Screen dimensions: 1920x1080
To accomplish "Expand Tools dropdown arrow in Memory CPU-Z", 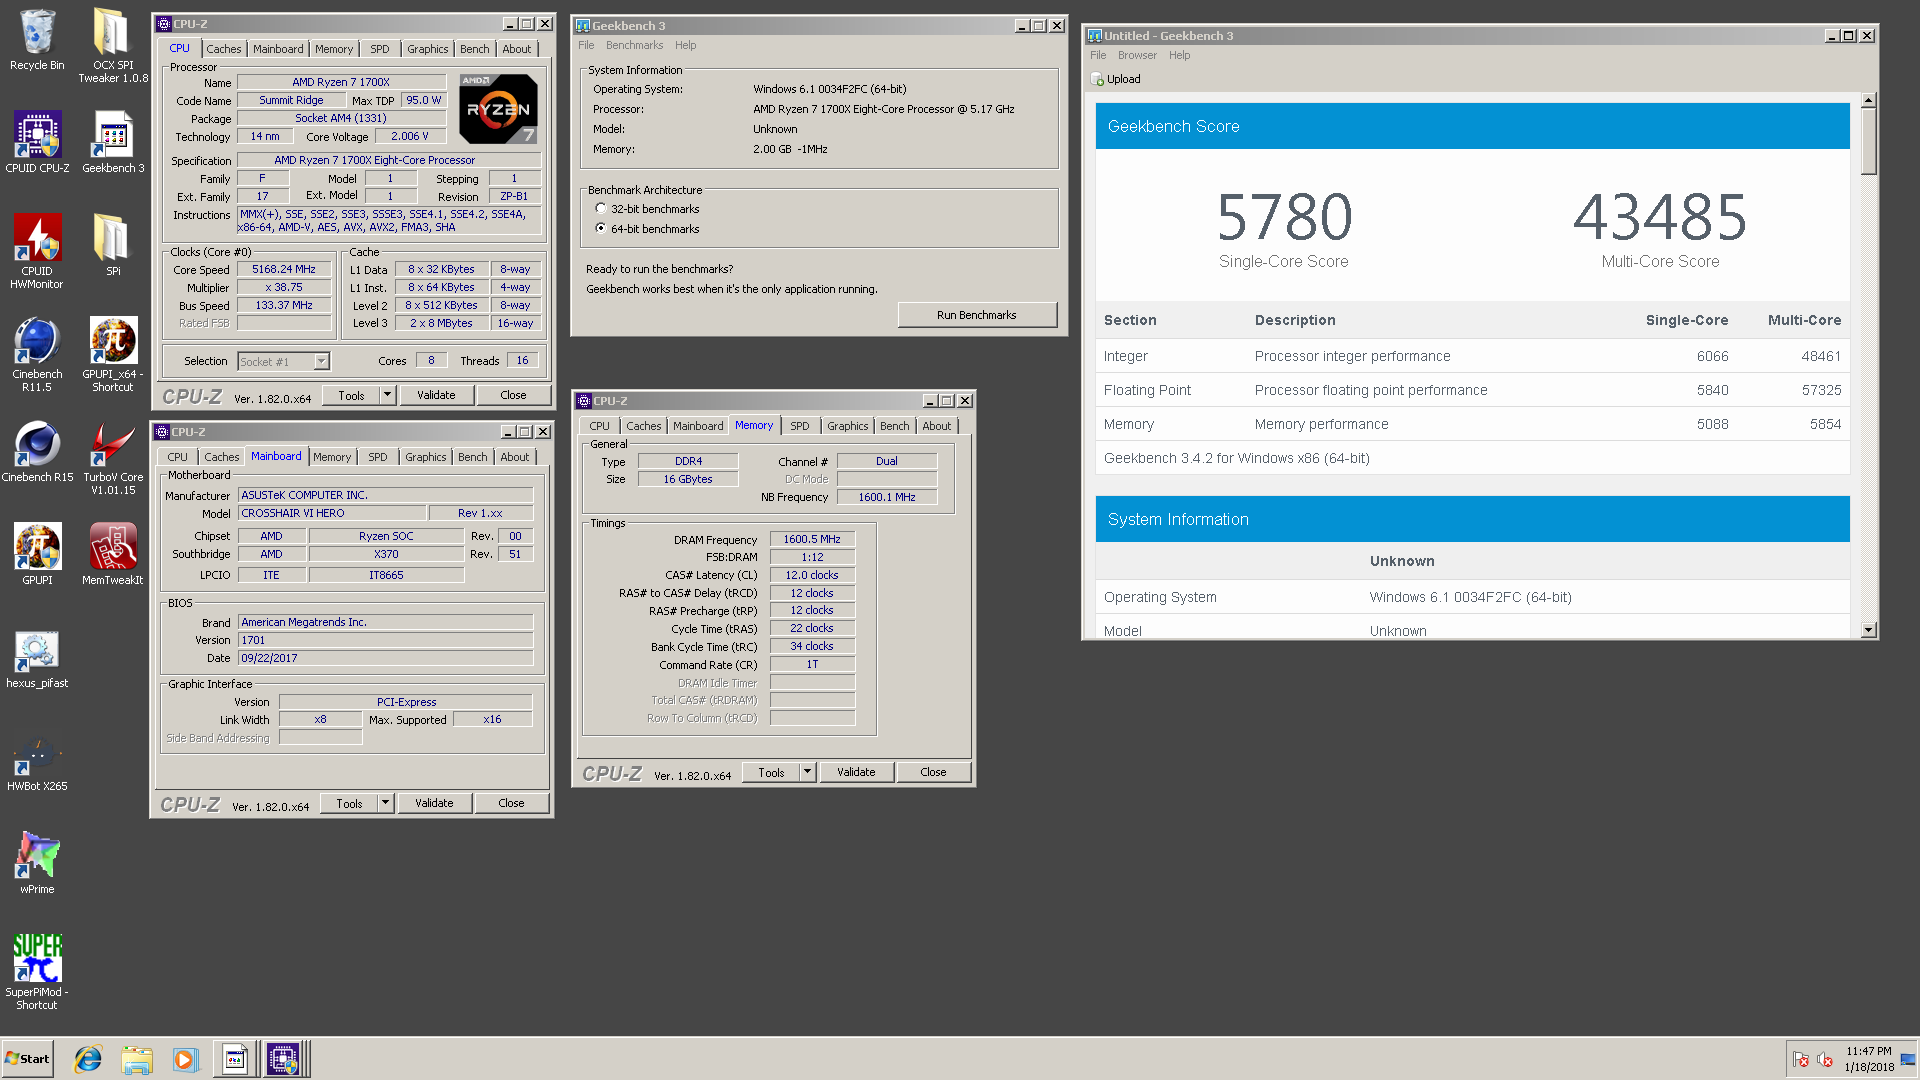I will pos(807,772).
